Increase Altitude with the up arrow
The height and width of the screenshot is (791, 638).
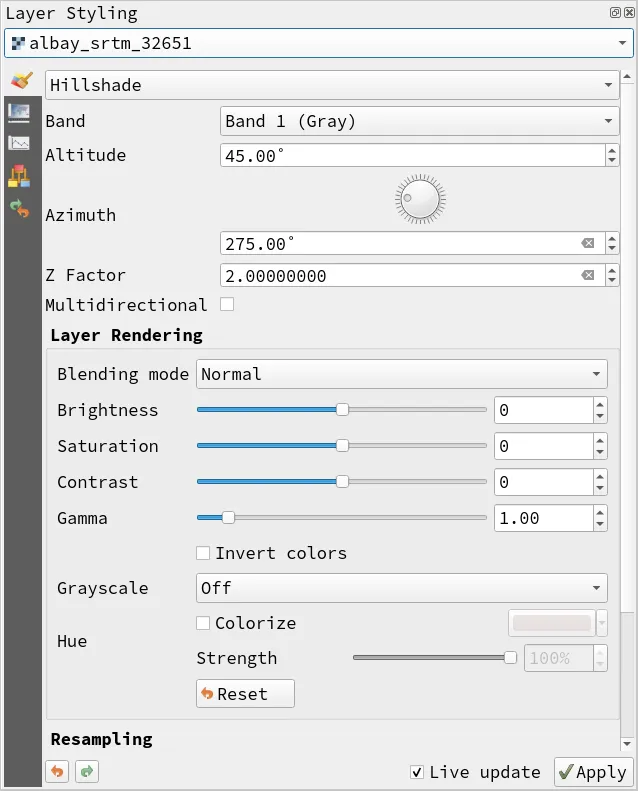coord(612,150)
